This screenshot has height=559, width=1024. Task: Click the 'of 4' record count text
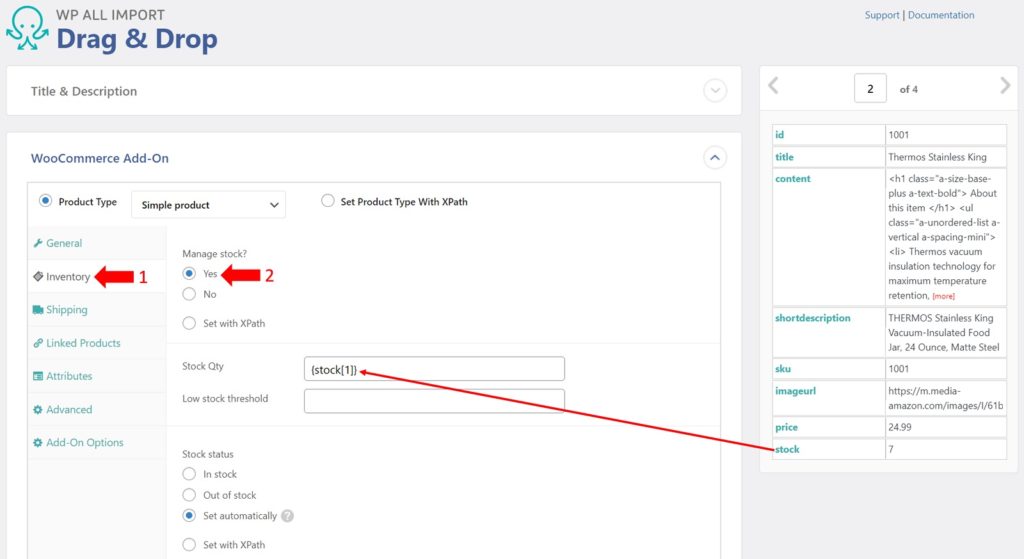(x=908, y=89)
